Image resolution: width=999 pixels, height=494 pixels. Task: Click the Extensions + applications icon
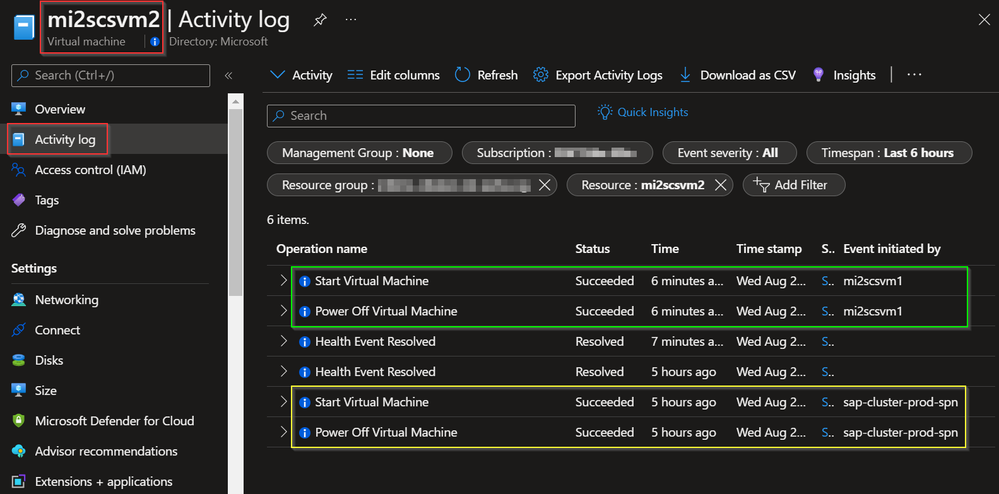pos(18,481)
